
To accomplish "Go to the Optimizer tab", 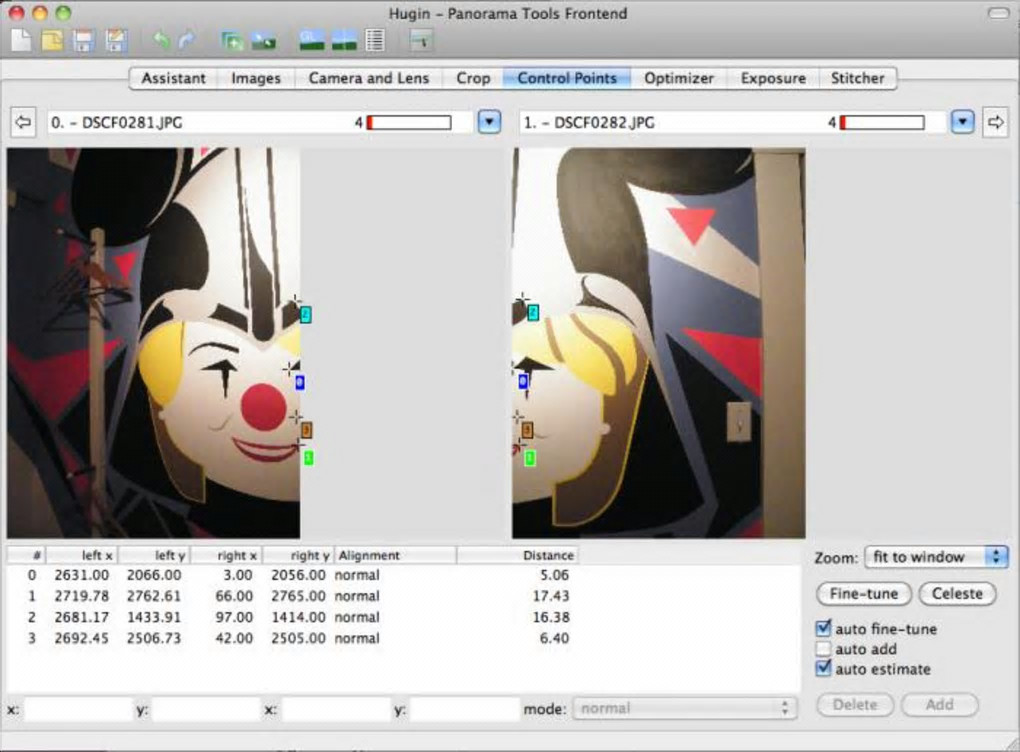I will click(x=678, y=78).
